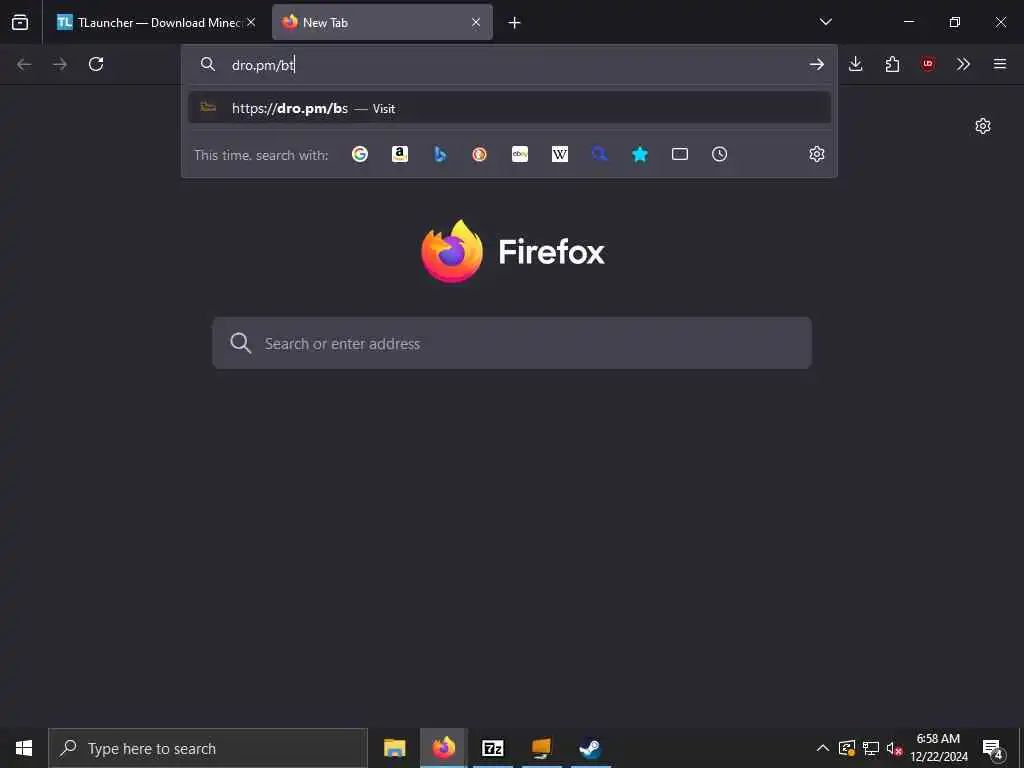Open the Downloads panel
Viewport: 1024px width, 768px height.
click(x=856, y=64)
